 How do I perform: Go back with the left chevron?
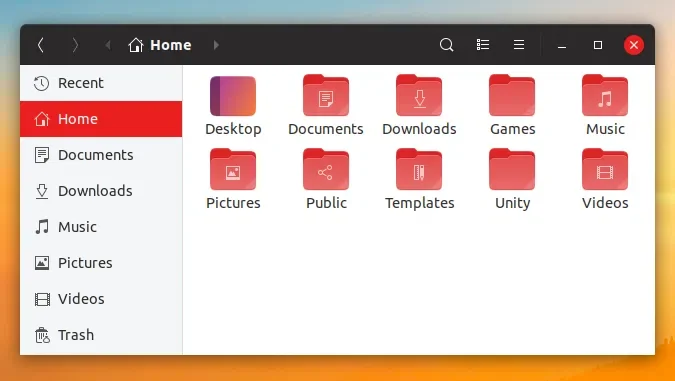[41, 45]
